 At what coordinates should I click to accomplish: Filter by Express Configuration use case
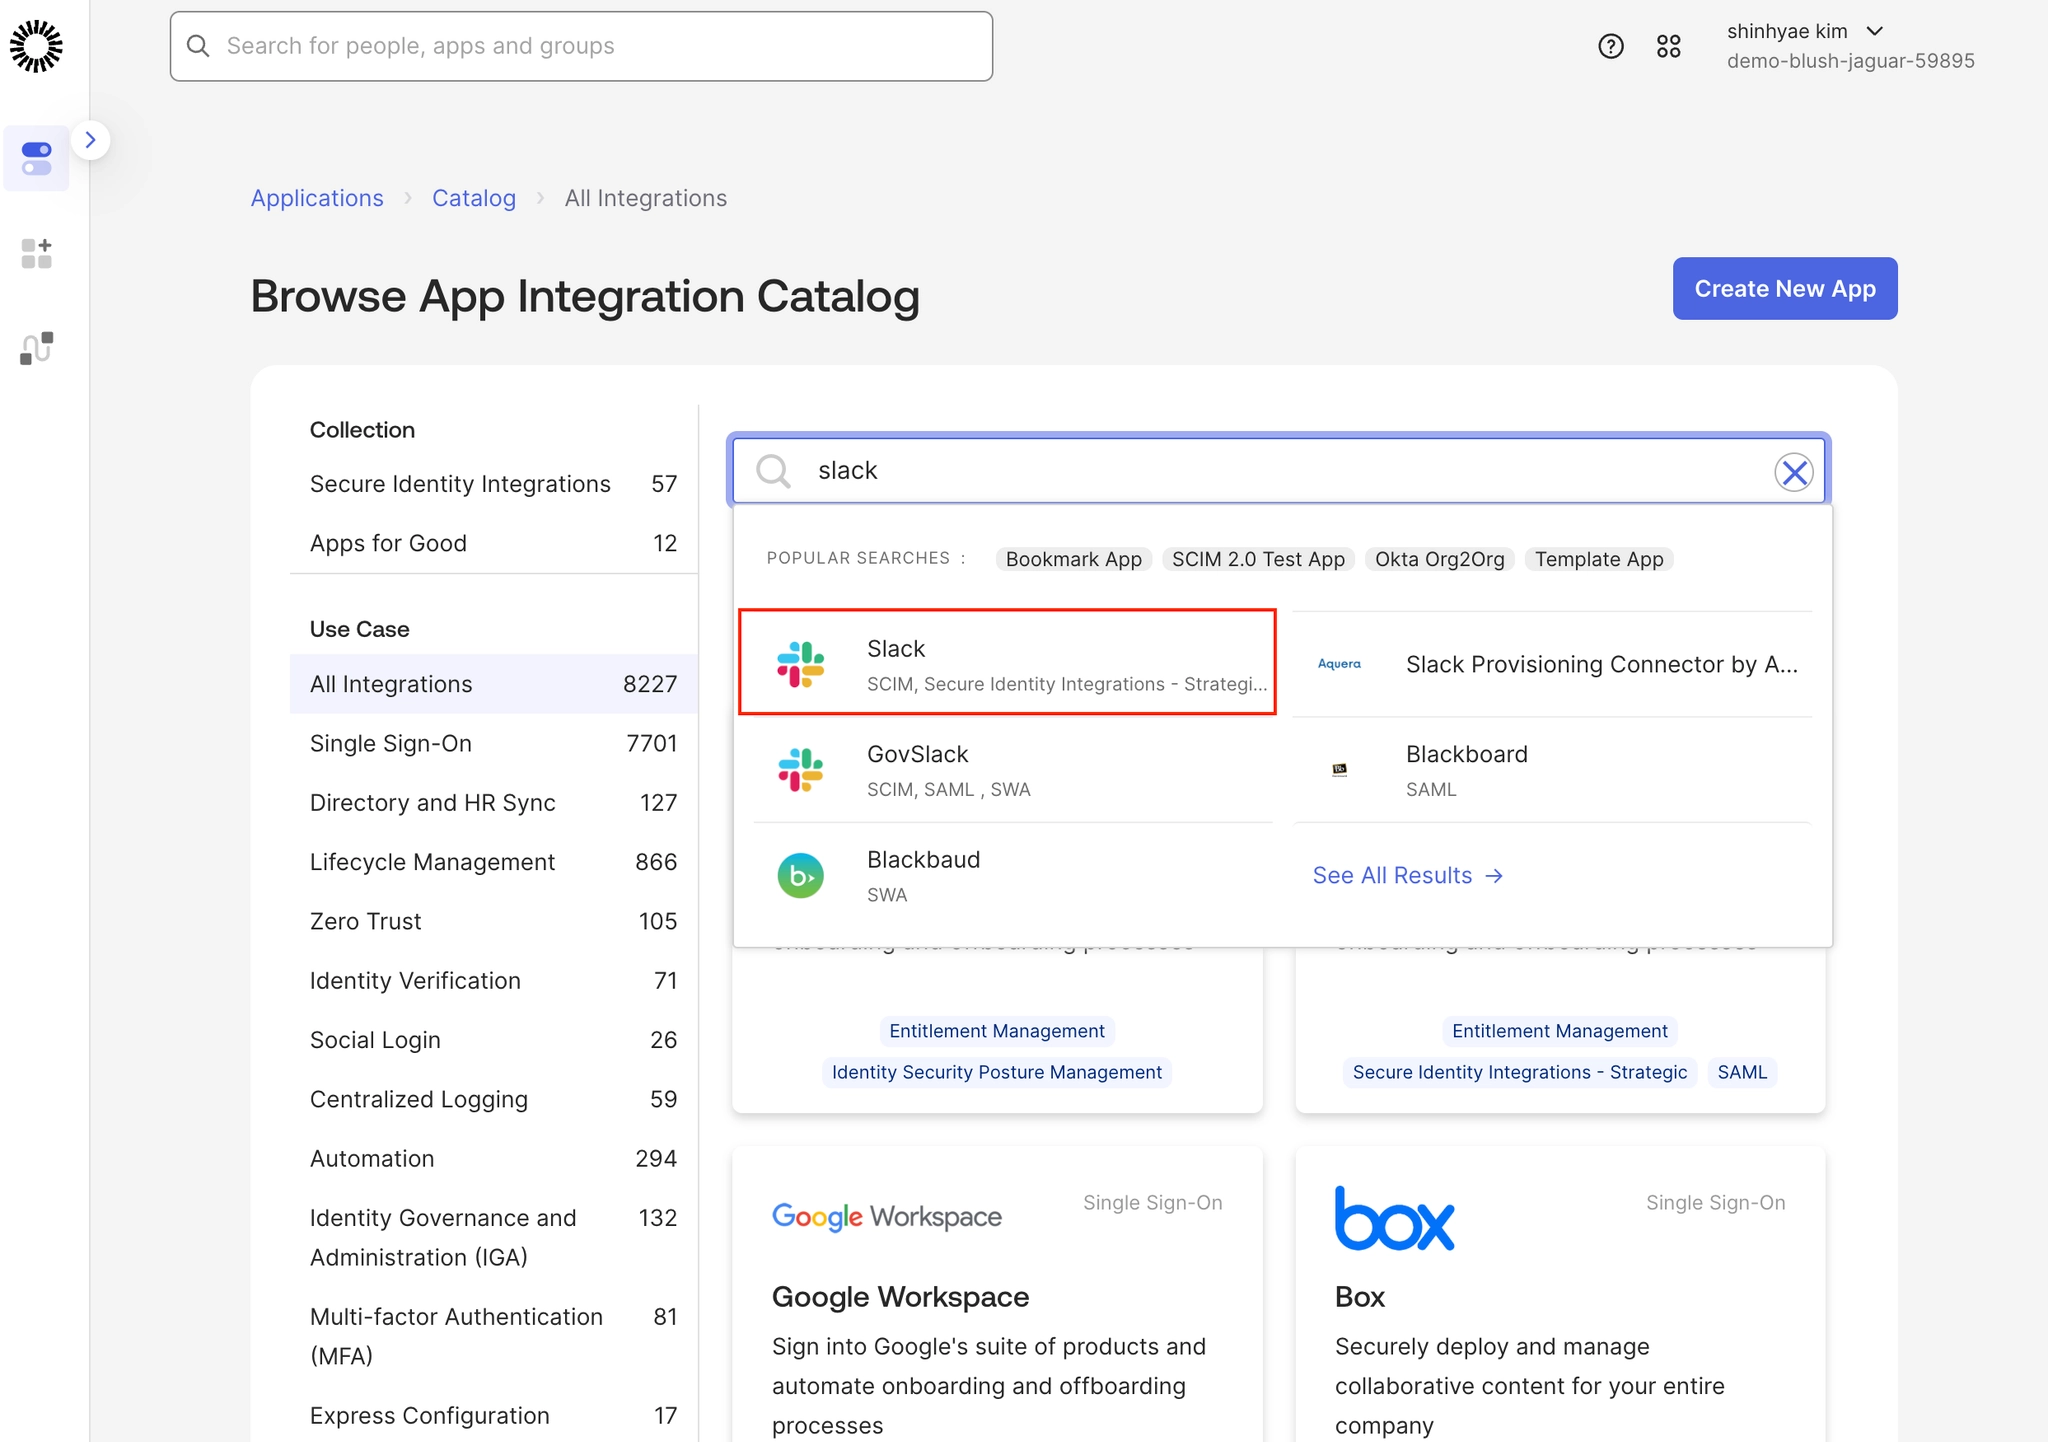pyautogui.click(x=493, y=1416)
